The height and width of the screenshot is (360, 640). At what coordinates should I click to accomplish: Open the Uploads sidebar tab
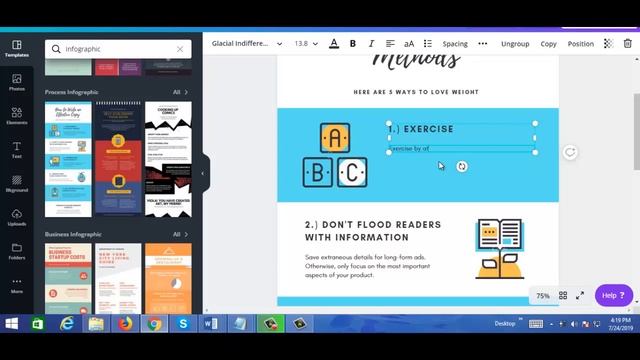(x=17, y=218)
